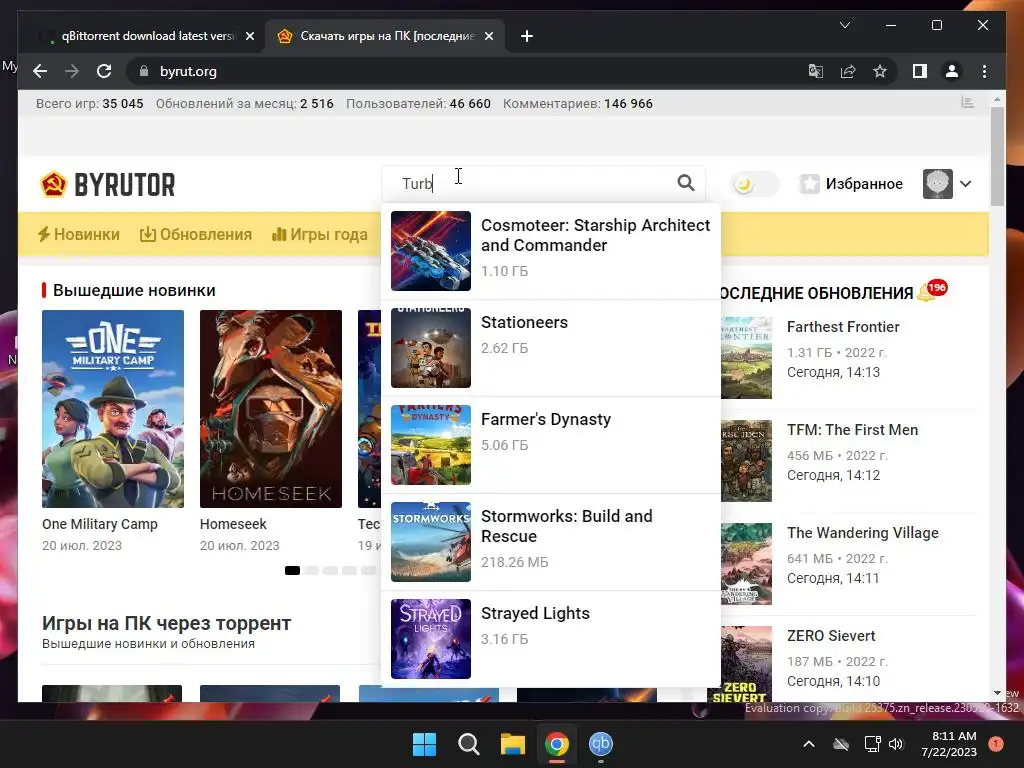Select Strayed Lights search suggestion
This screenshot has height=768, width=1024.
click(x=551, y=639)
